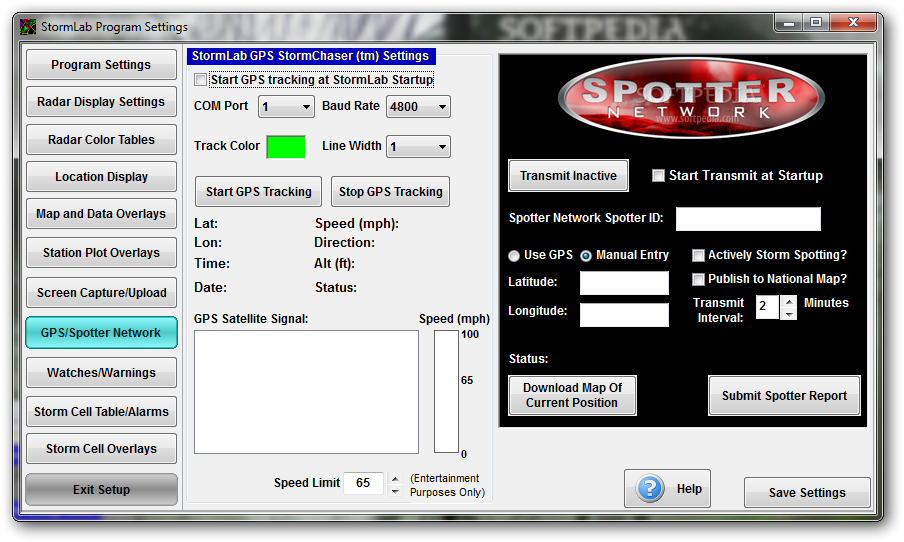Click the Speed Limit value field
The height and width of the screenshot is (542, 904).
[363, 483]
